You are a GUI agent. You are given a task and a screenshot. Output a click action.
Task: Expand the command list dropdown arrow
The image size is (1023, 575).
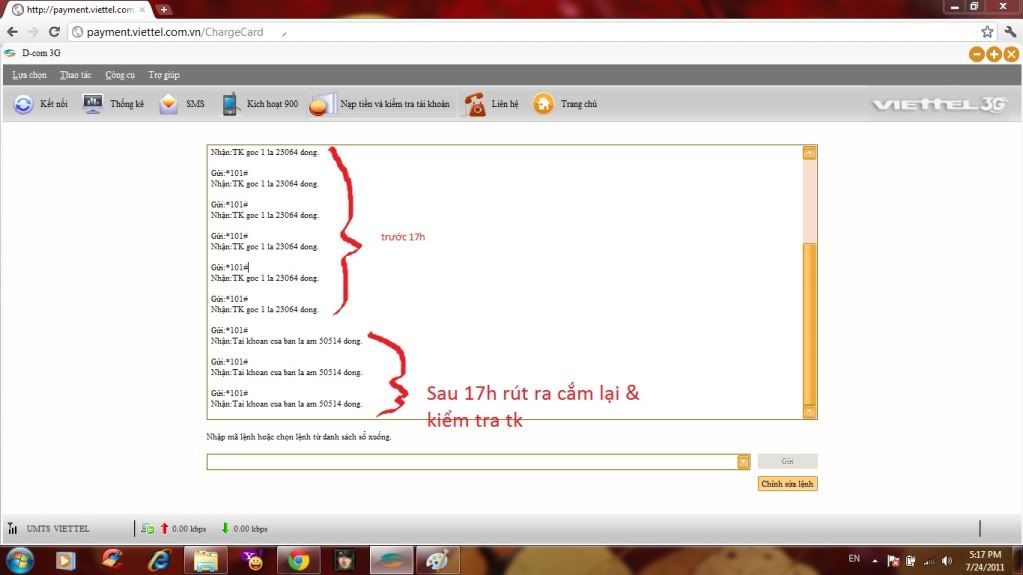743,462
